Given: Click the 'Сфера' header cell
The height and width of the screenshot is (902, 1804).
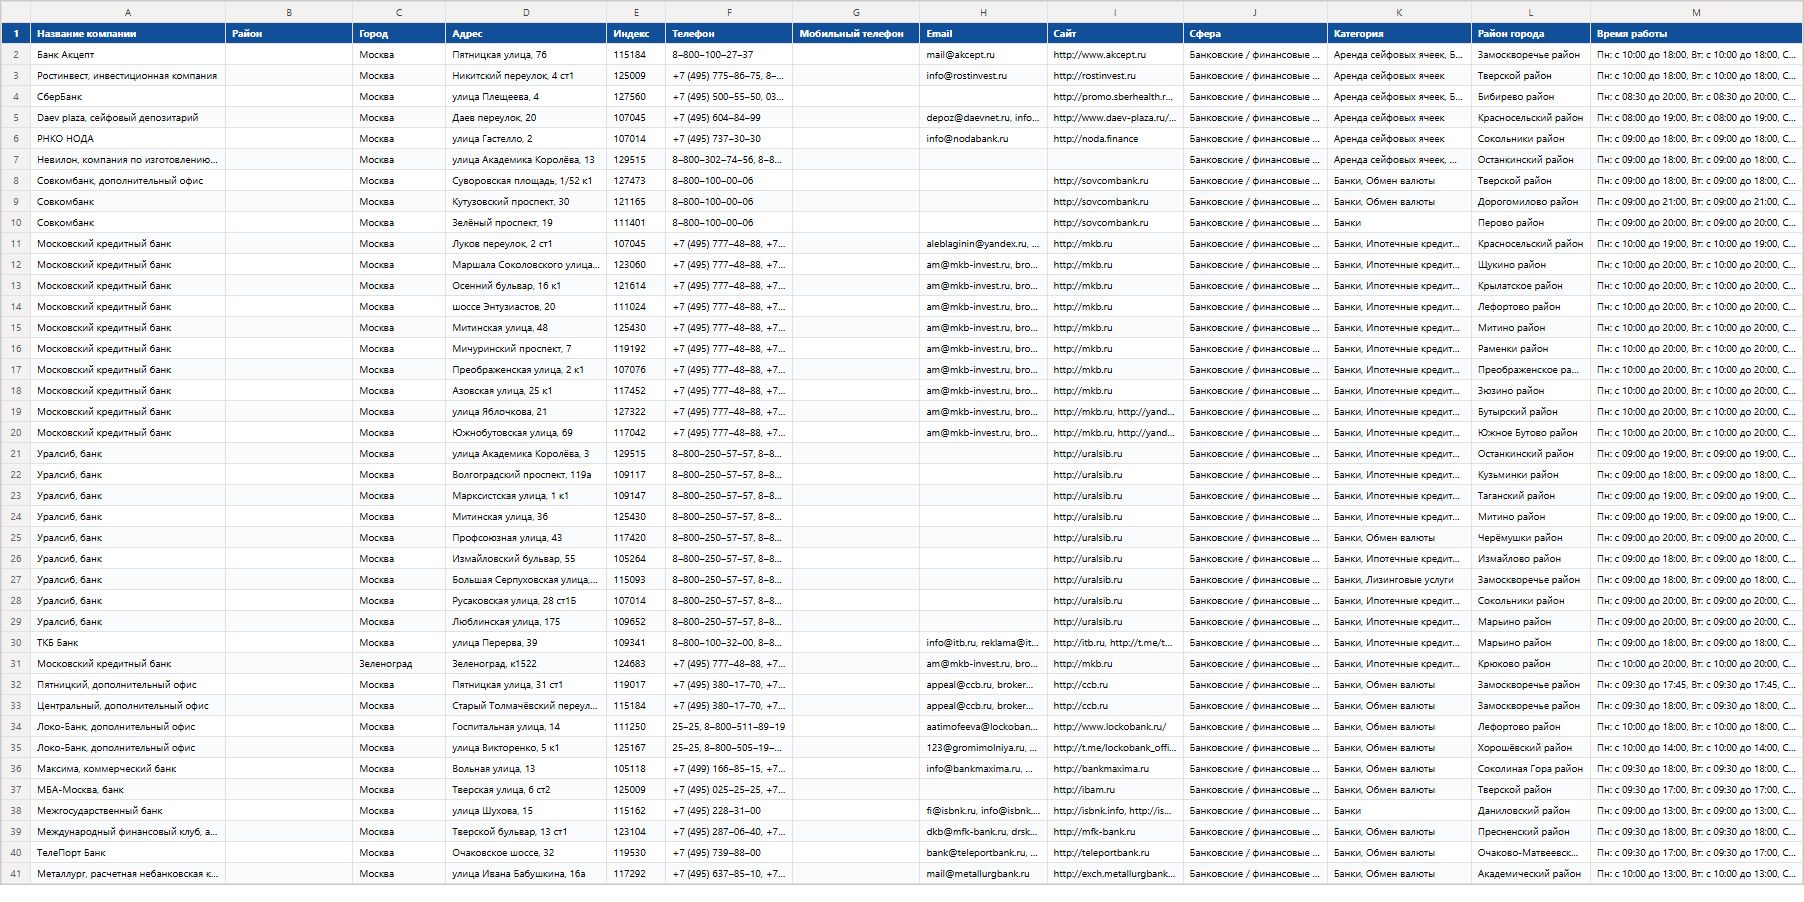Looking at the screenshot, I should click(x=1255, y=34).
